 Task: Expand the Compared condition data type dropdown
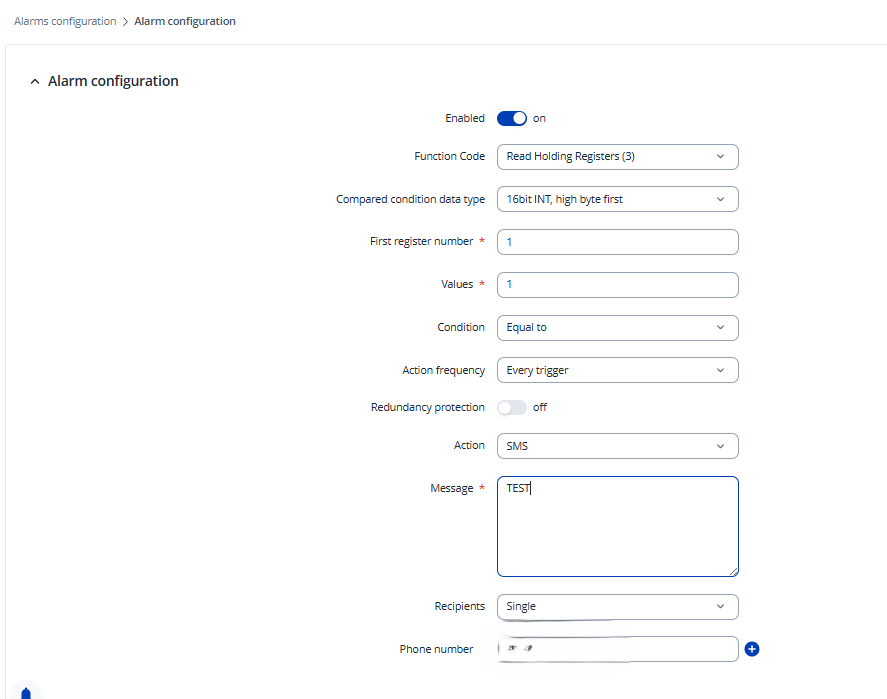coord(617,199)
